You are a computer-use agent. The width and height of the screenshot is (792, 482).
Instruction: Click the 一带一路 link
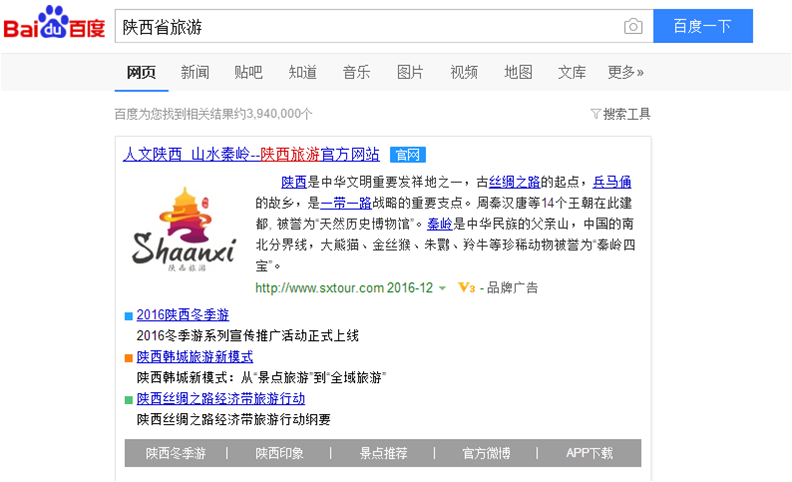click(346, 203)
